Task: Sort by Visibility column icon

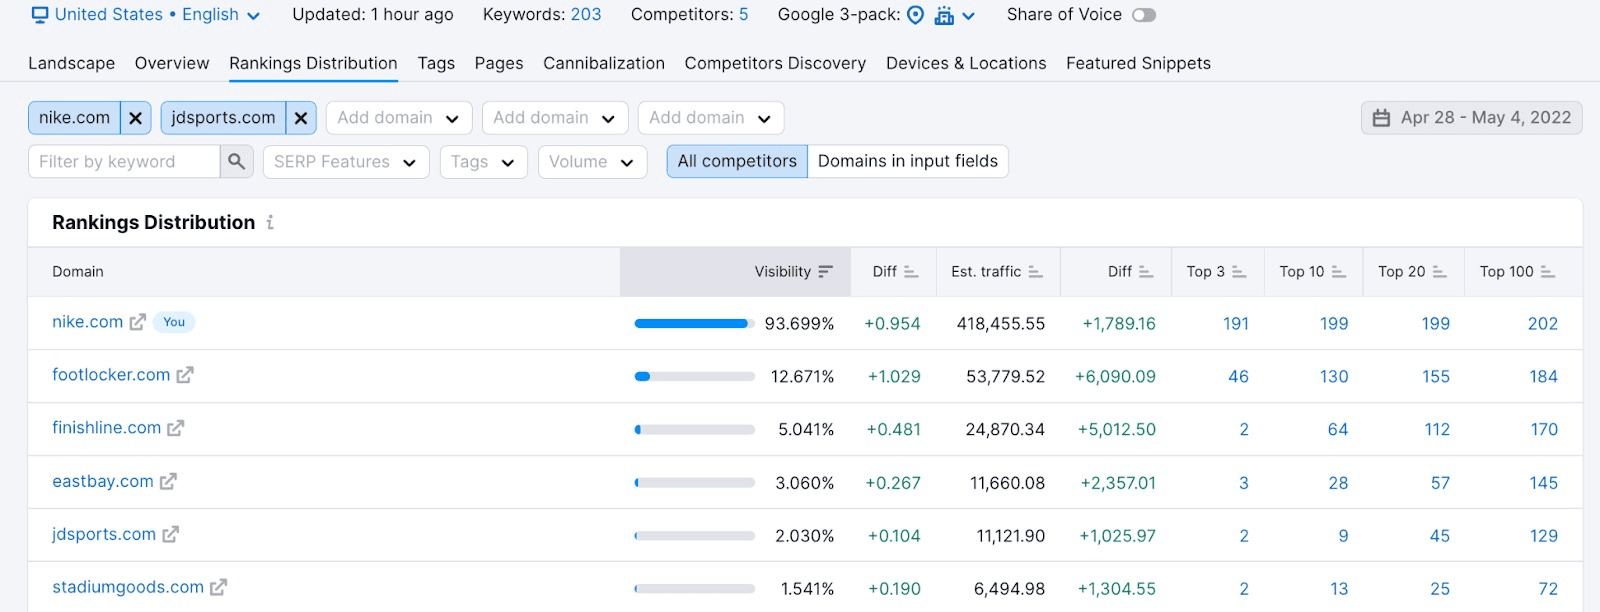Action: pyautogui.click(x=825, y=272)
